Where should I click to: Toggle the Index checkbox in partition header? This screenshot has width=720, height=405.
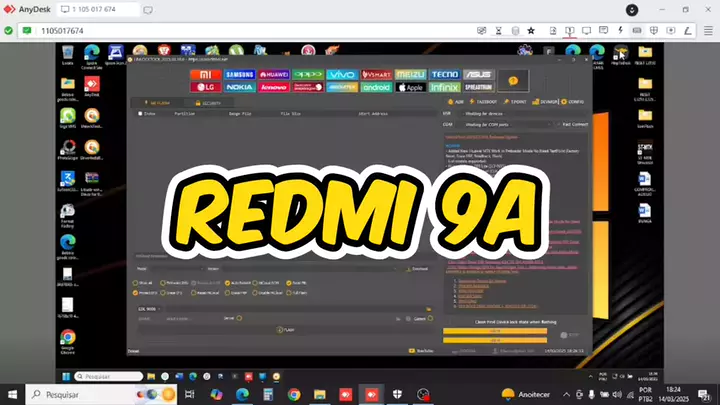tap(139, 114)
